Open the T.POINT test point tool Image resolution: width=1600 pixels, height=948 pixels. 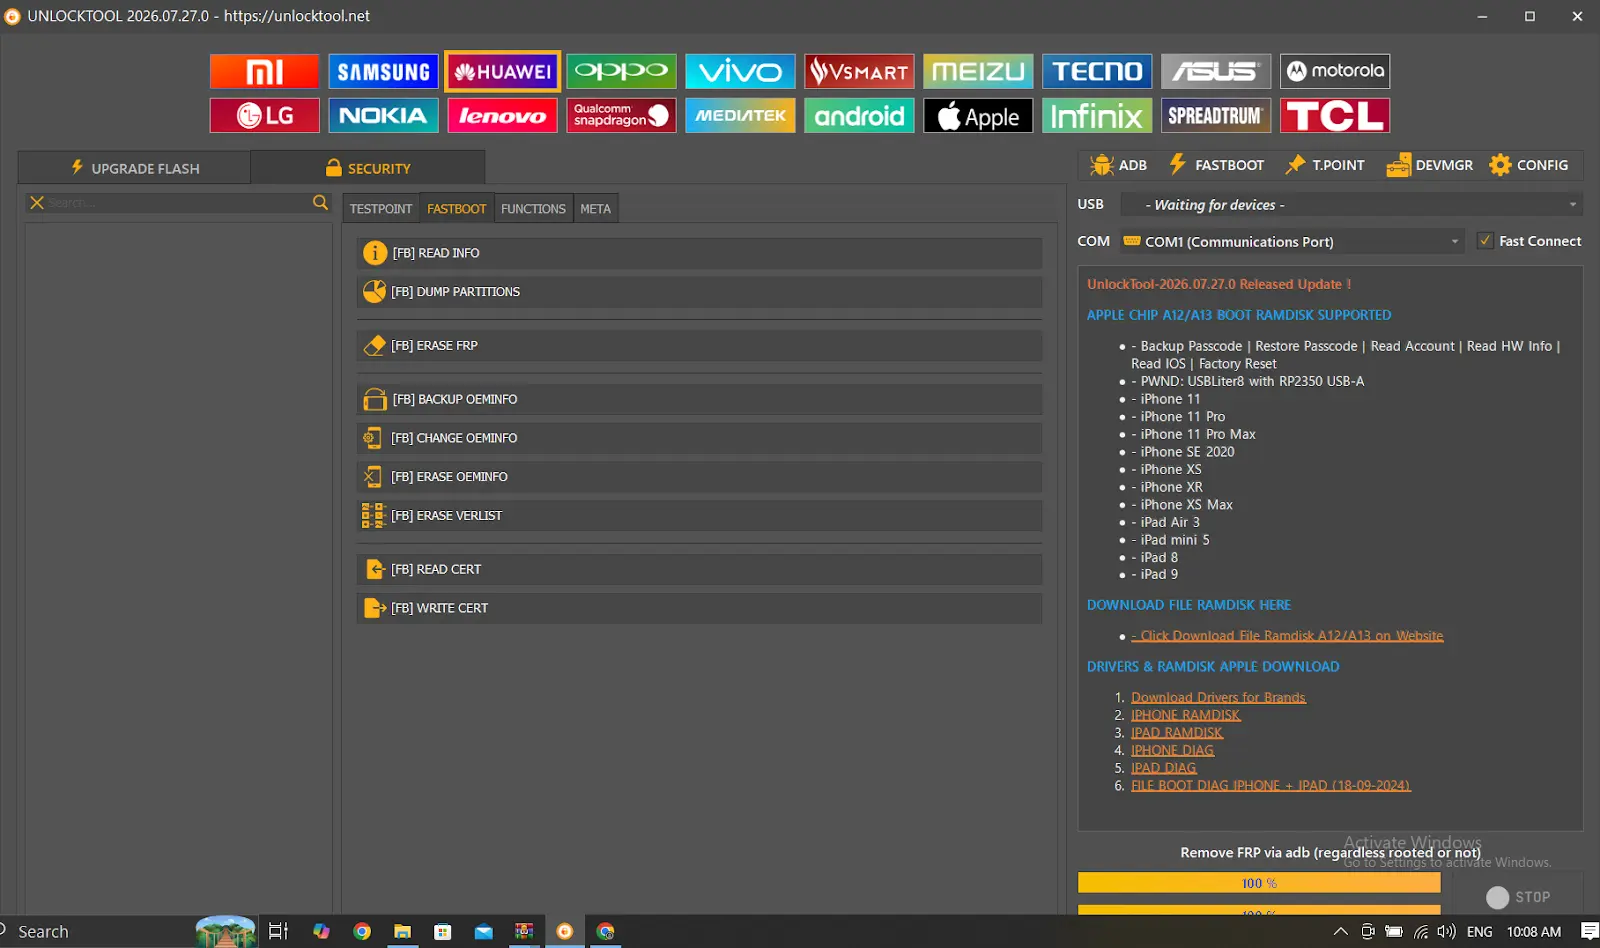pos(1325,165)
